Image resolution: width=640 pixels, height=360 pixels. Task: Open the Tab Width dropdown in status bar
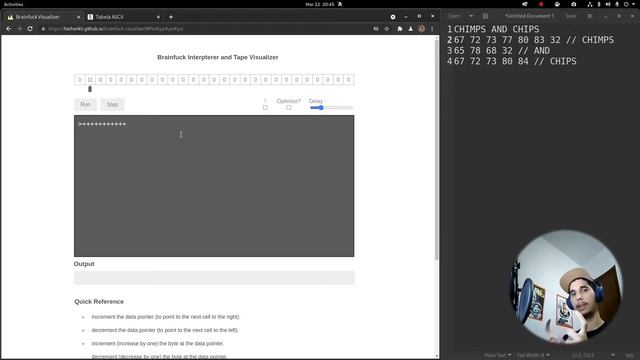pyautogui.click(x=533, y=355)
